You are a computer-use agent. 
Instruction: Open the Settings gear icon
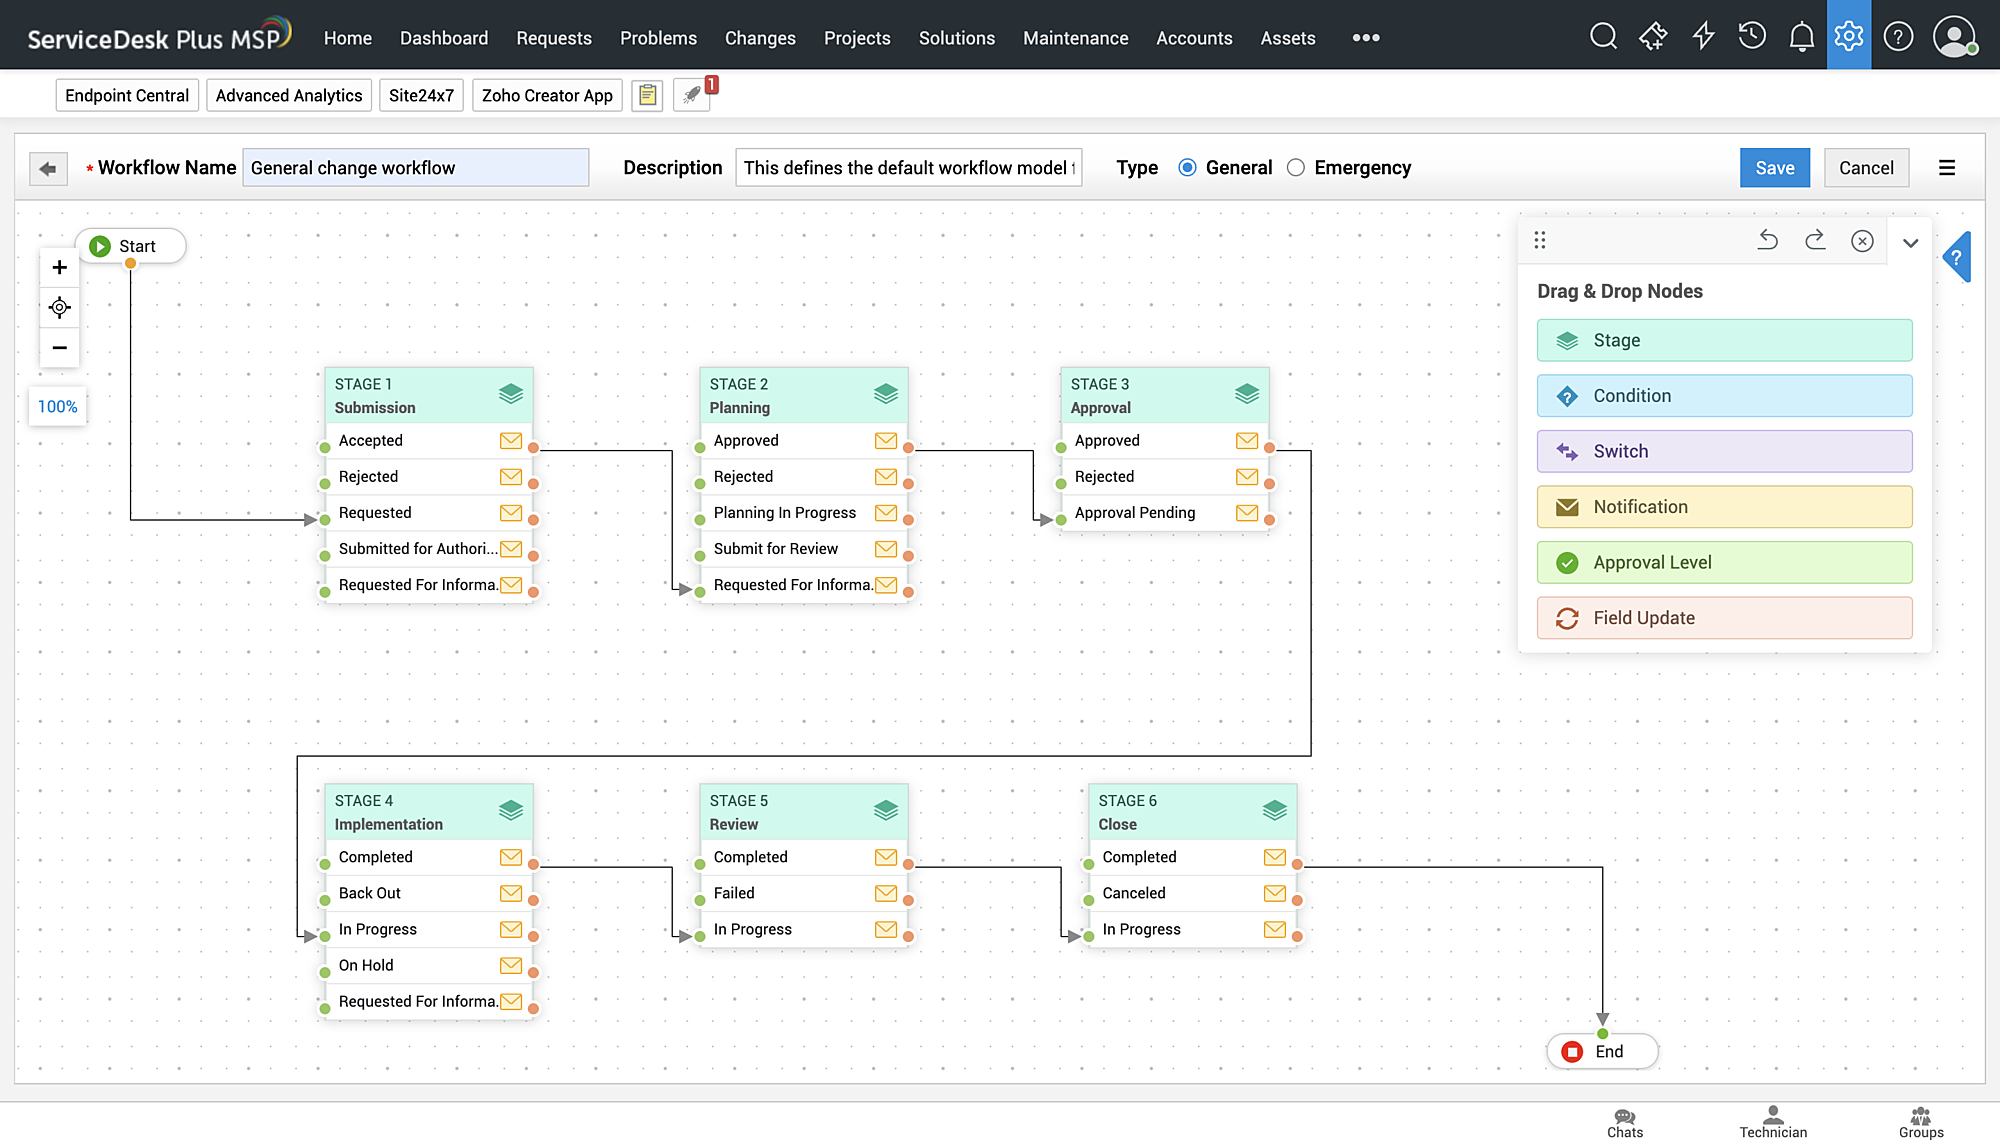click(1849, 35)
